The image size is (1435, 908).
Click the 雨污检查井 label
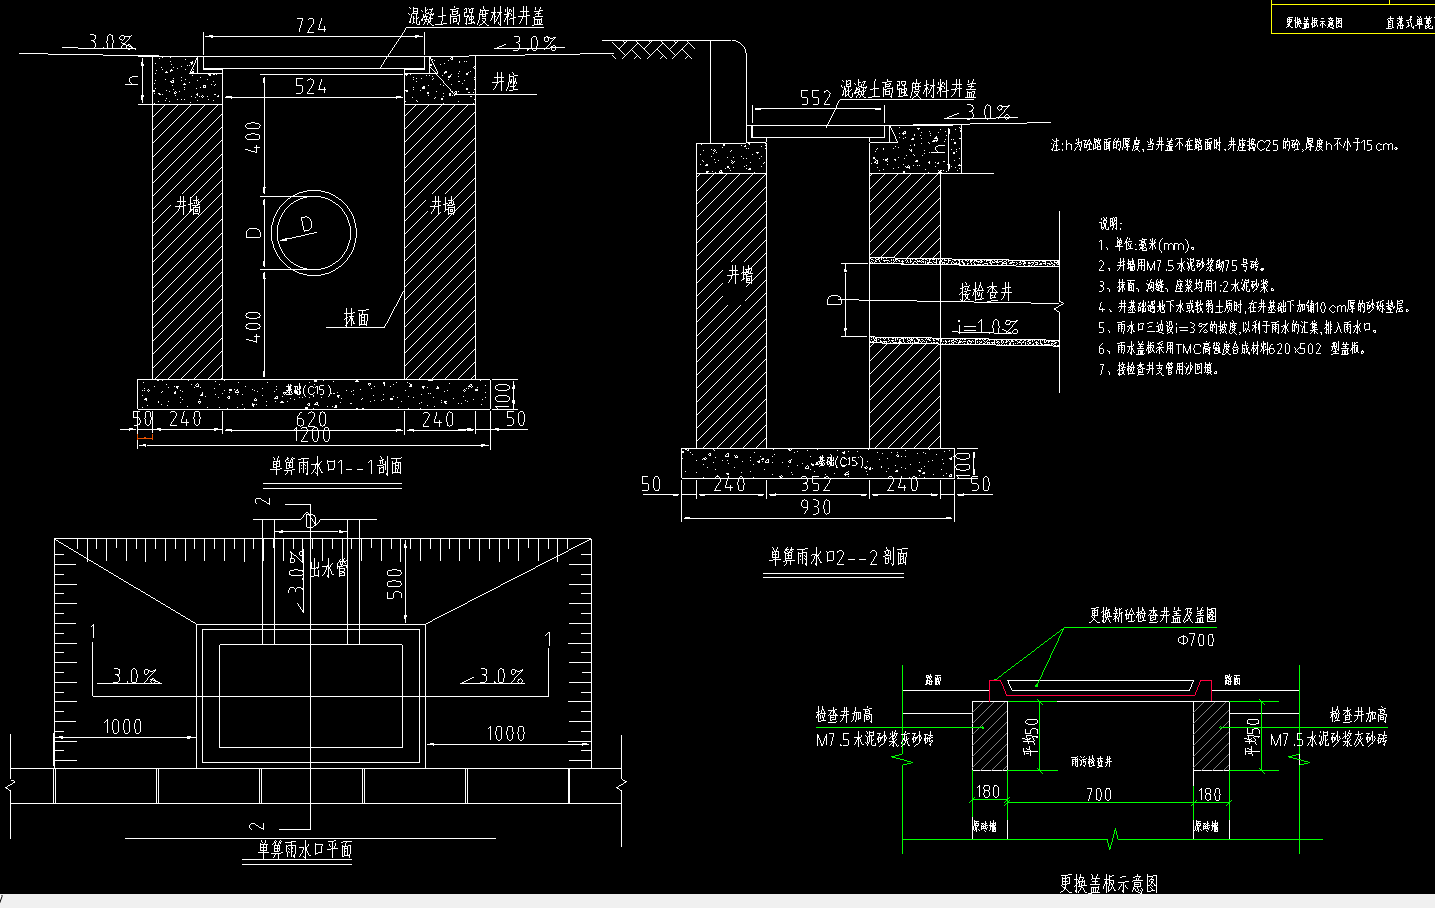coord(1091,762)
